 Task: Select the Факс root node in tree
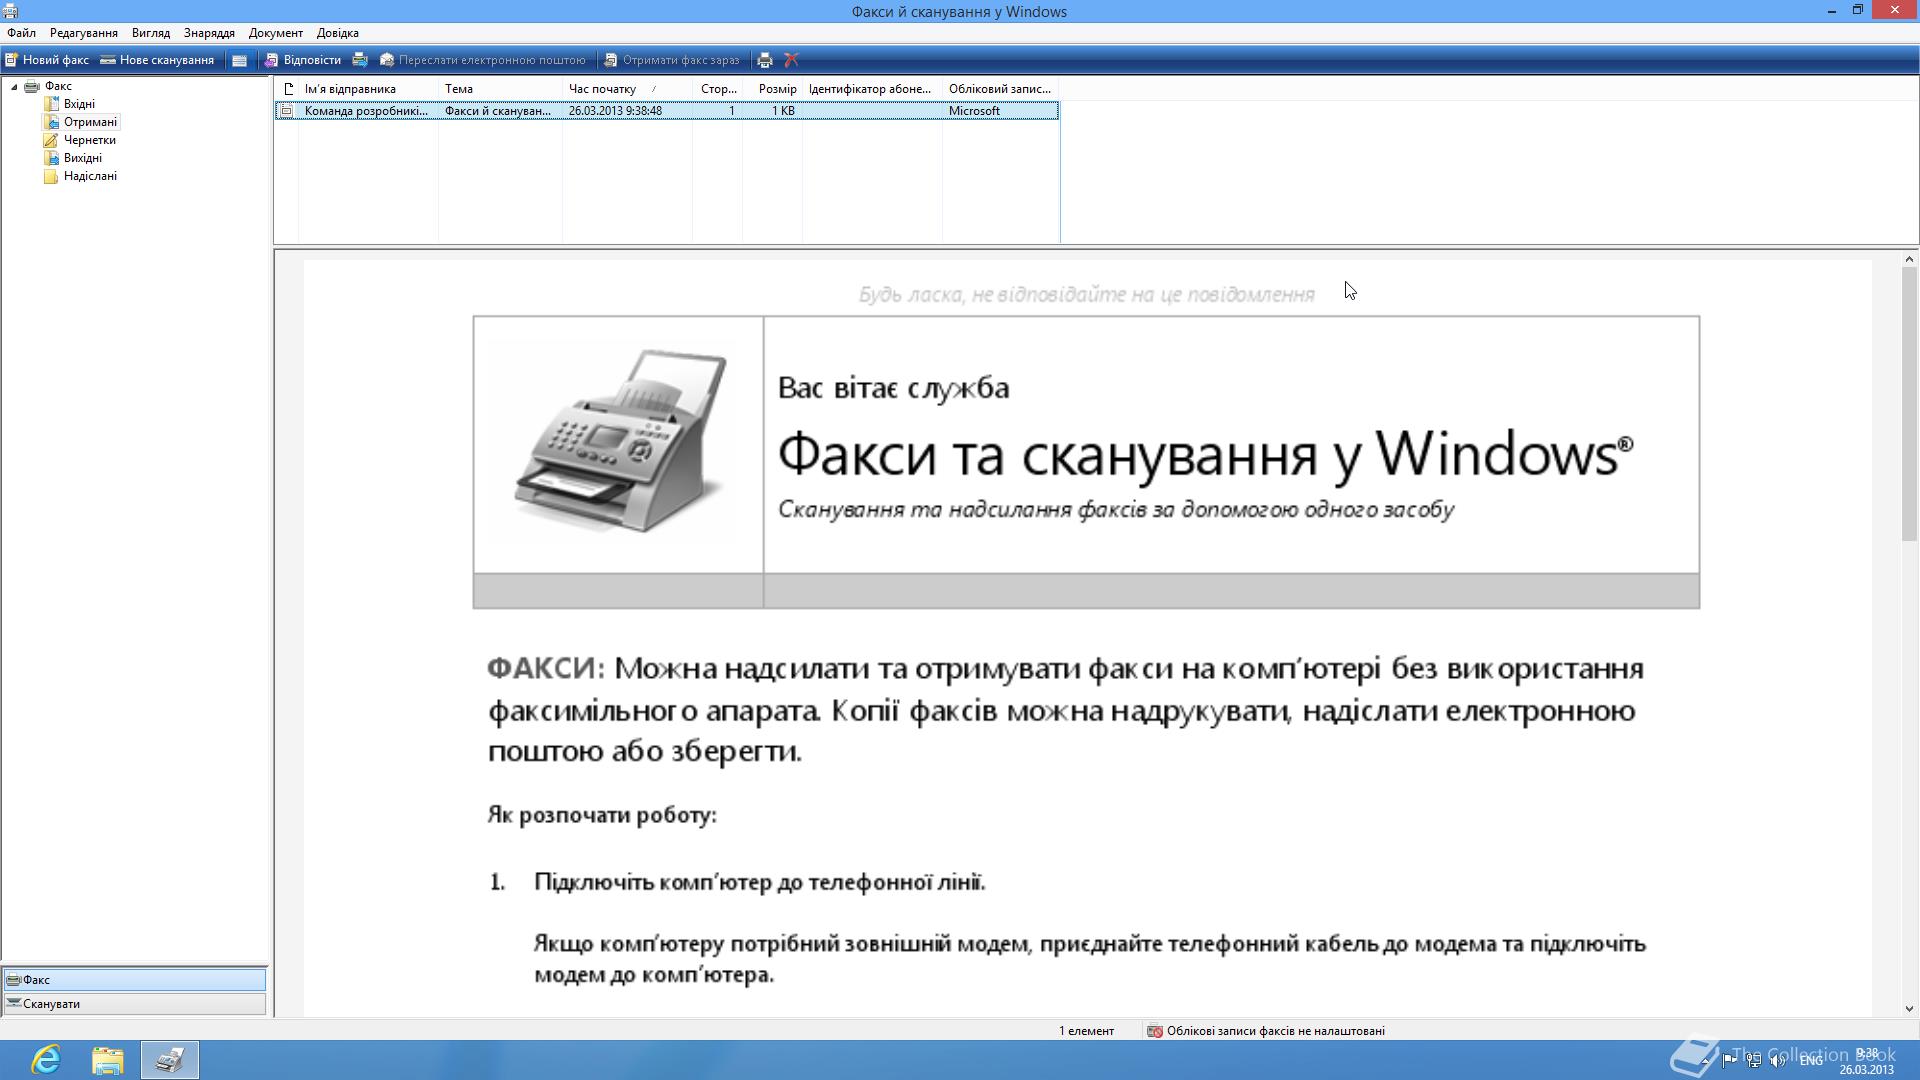[58, 86]
